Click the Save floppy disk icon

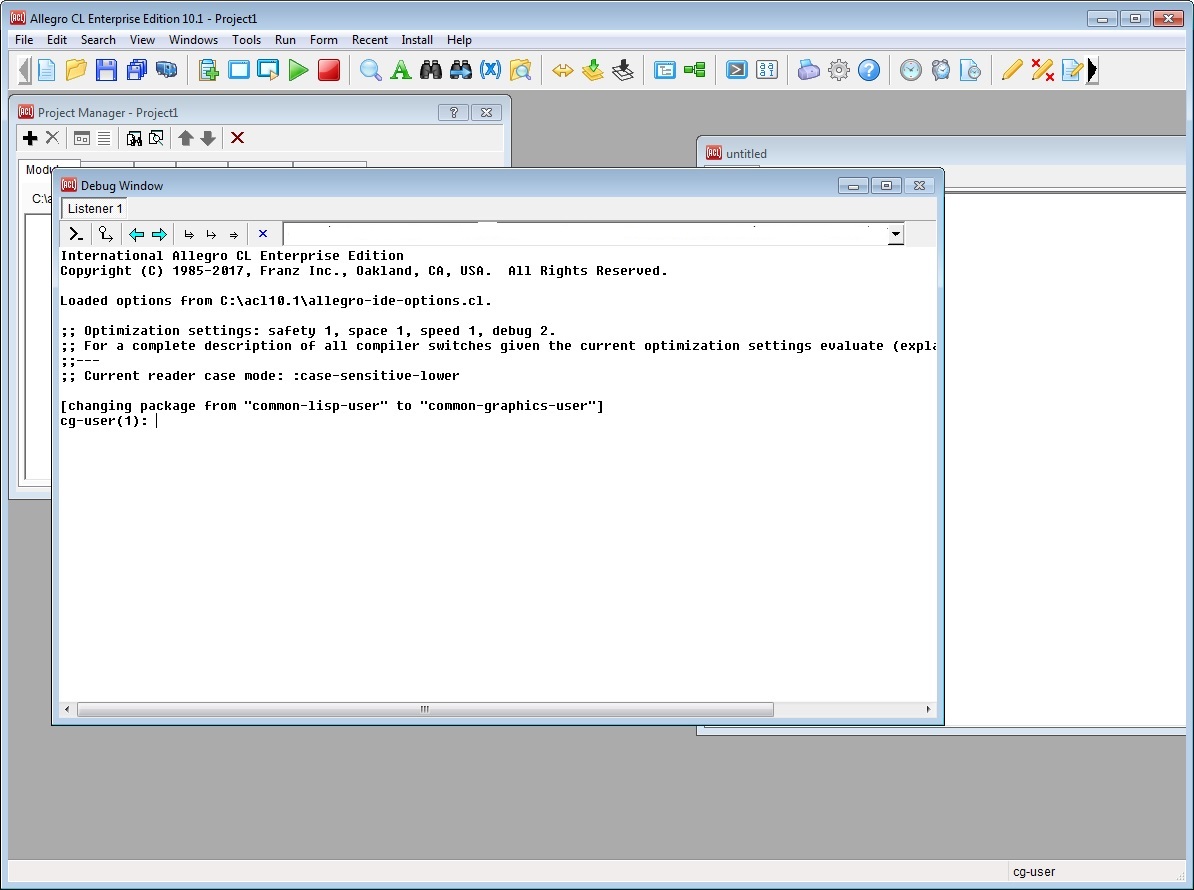106,70
